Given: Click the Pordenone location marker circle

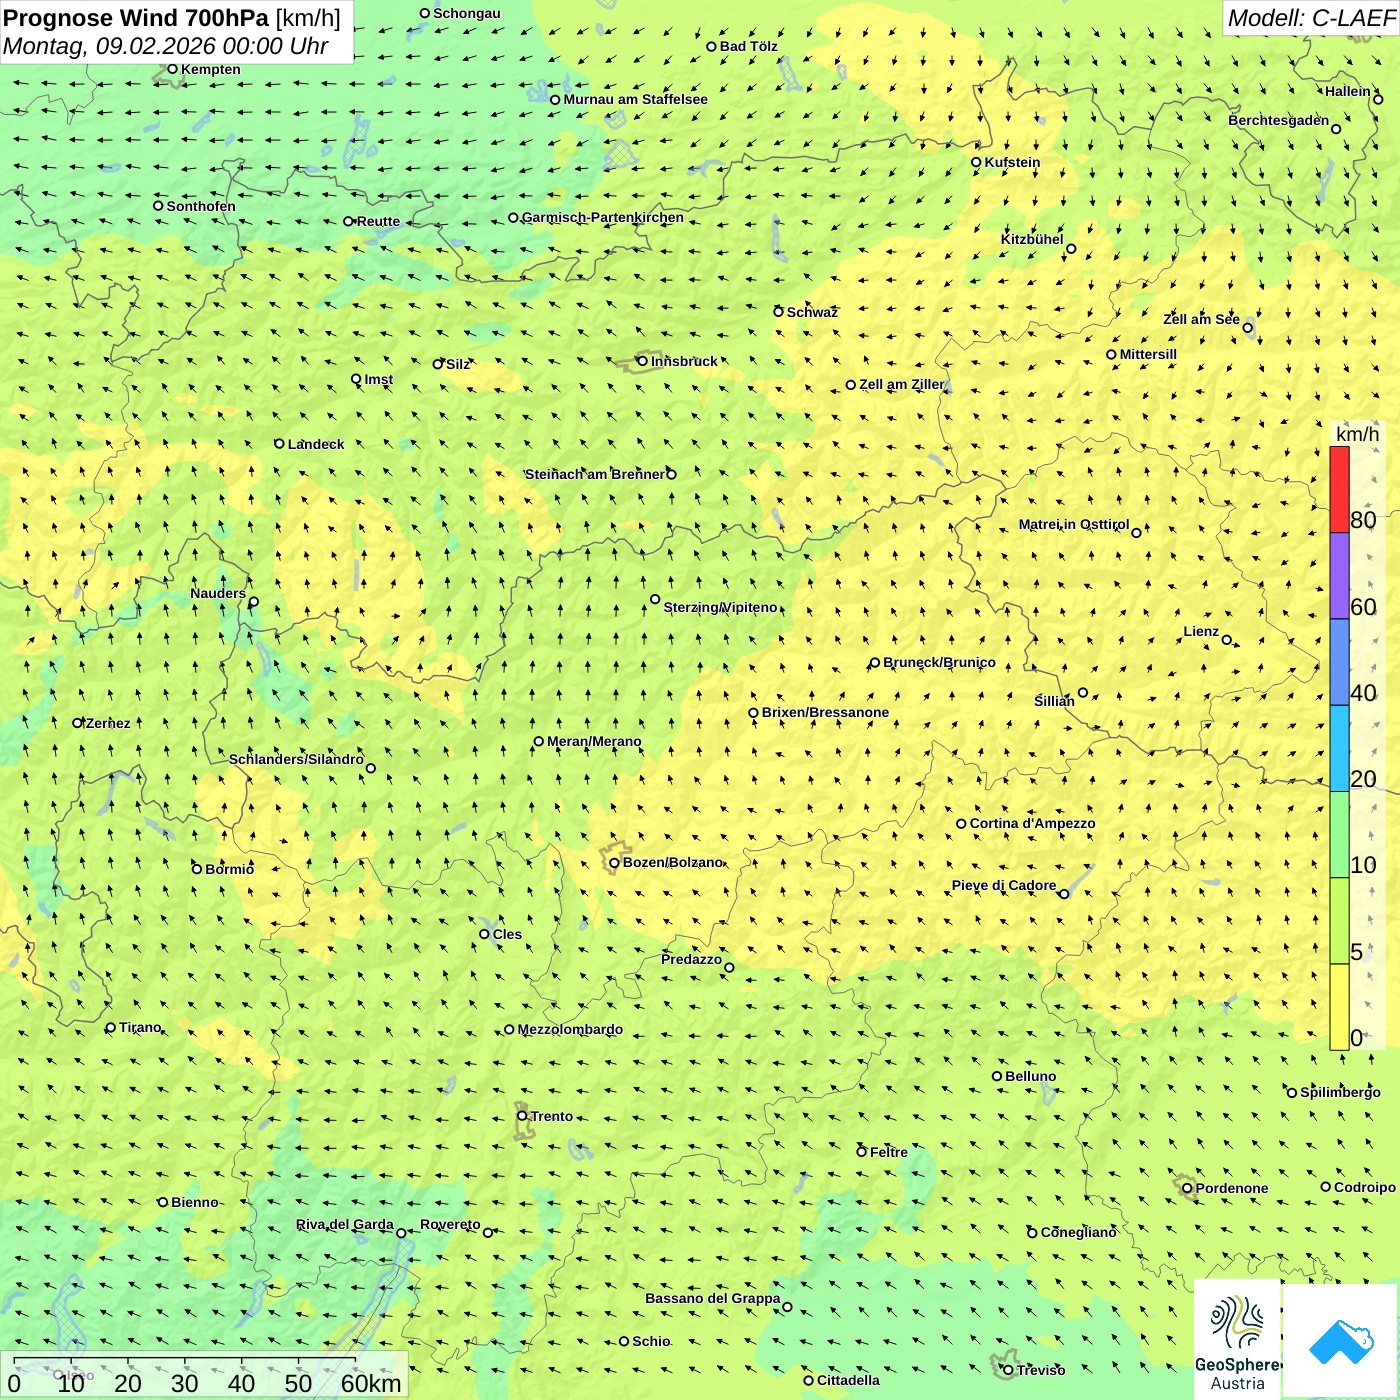Looking at the screenshot, I should [x=1187, y=1188].
